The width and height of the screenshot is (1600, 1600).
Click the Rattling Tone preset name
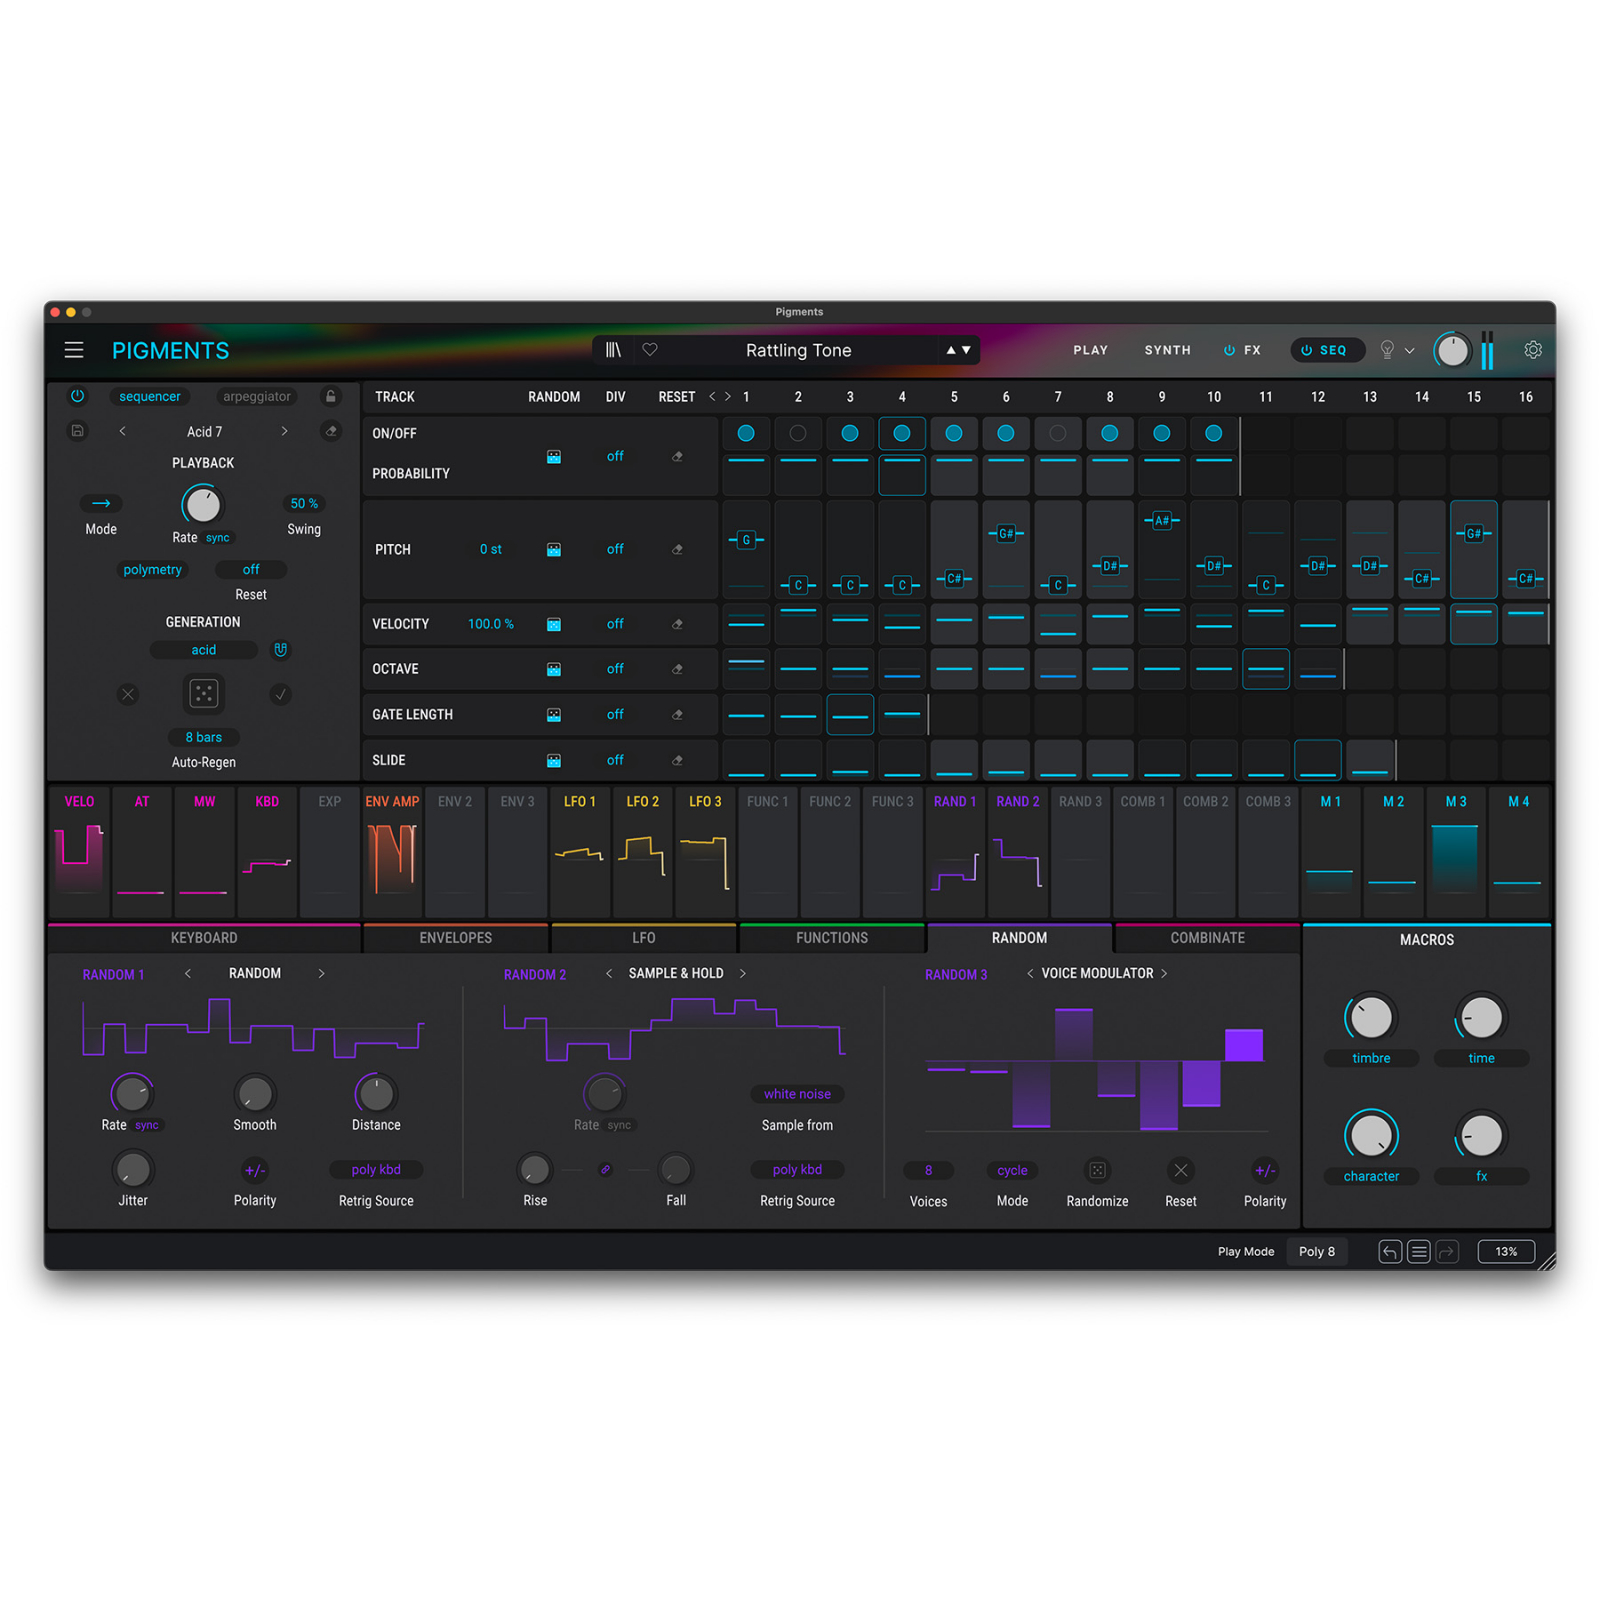coord(799,350)
